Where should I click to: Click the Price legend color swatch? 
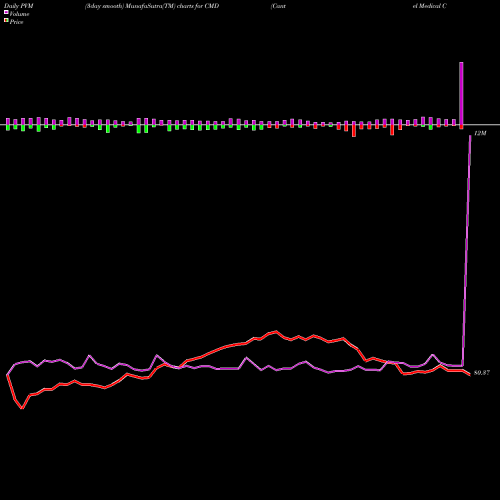[6, 21]
